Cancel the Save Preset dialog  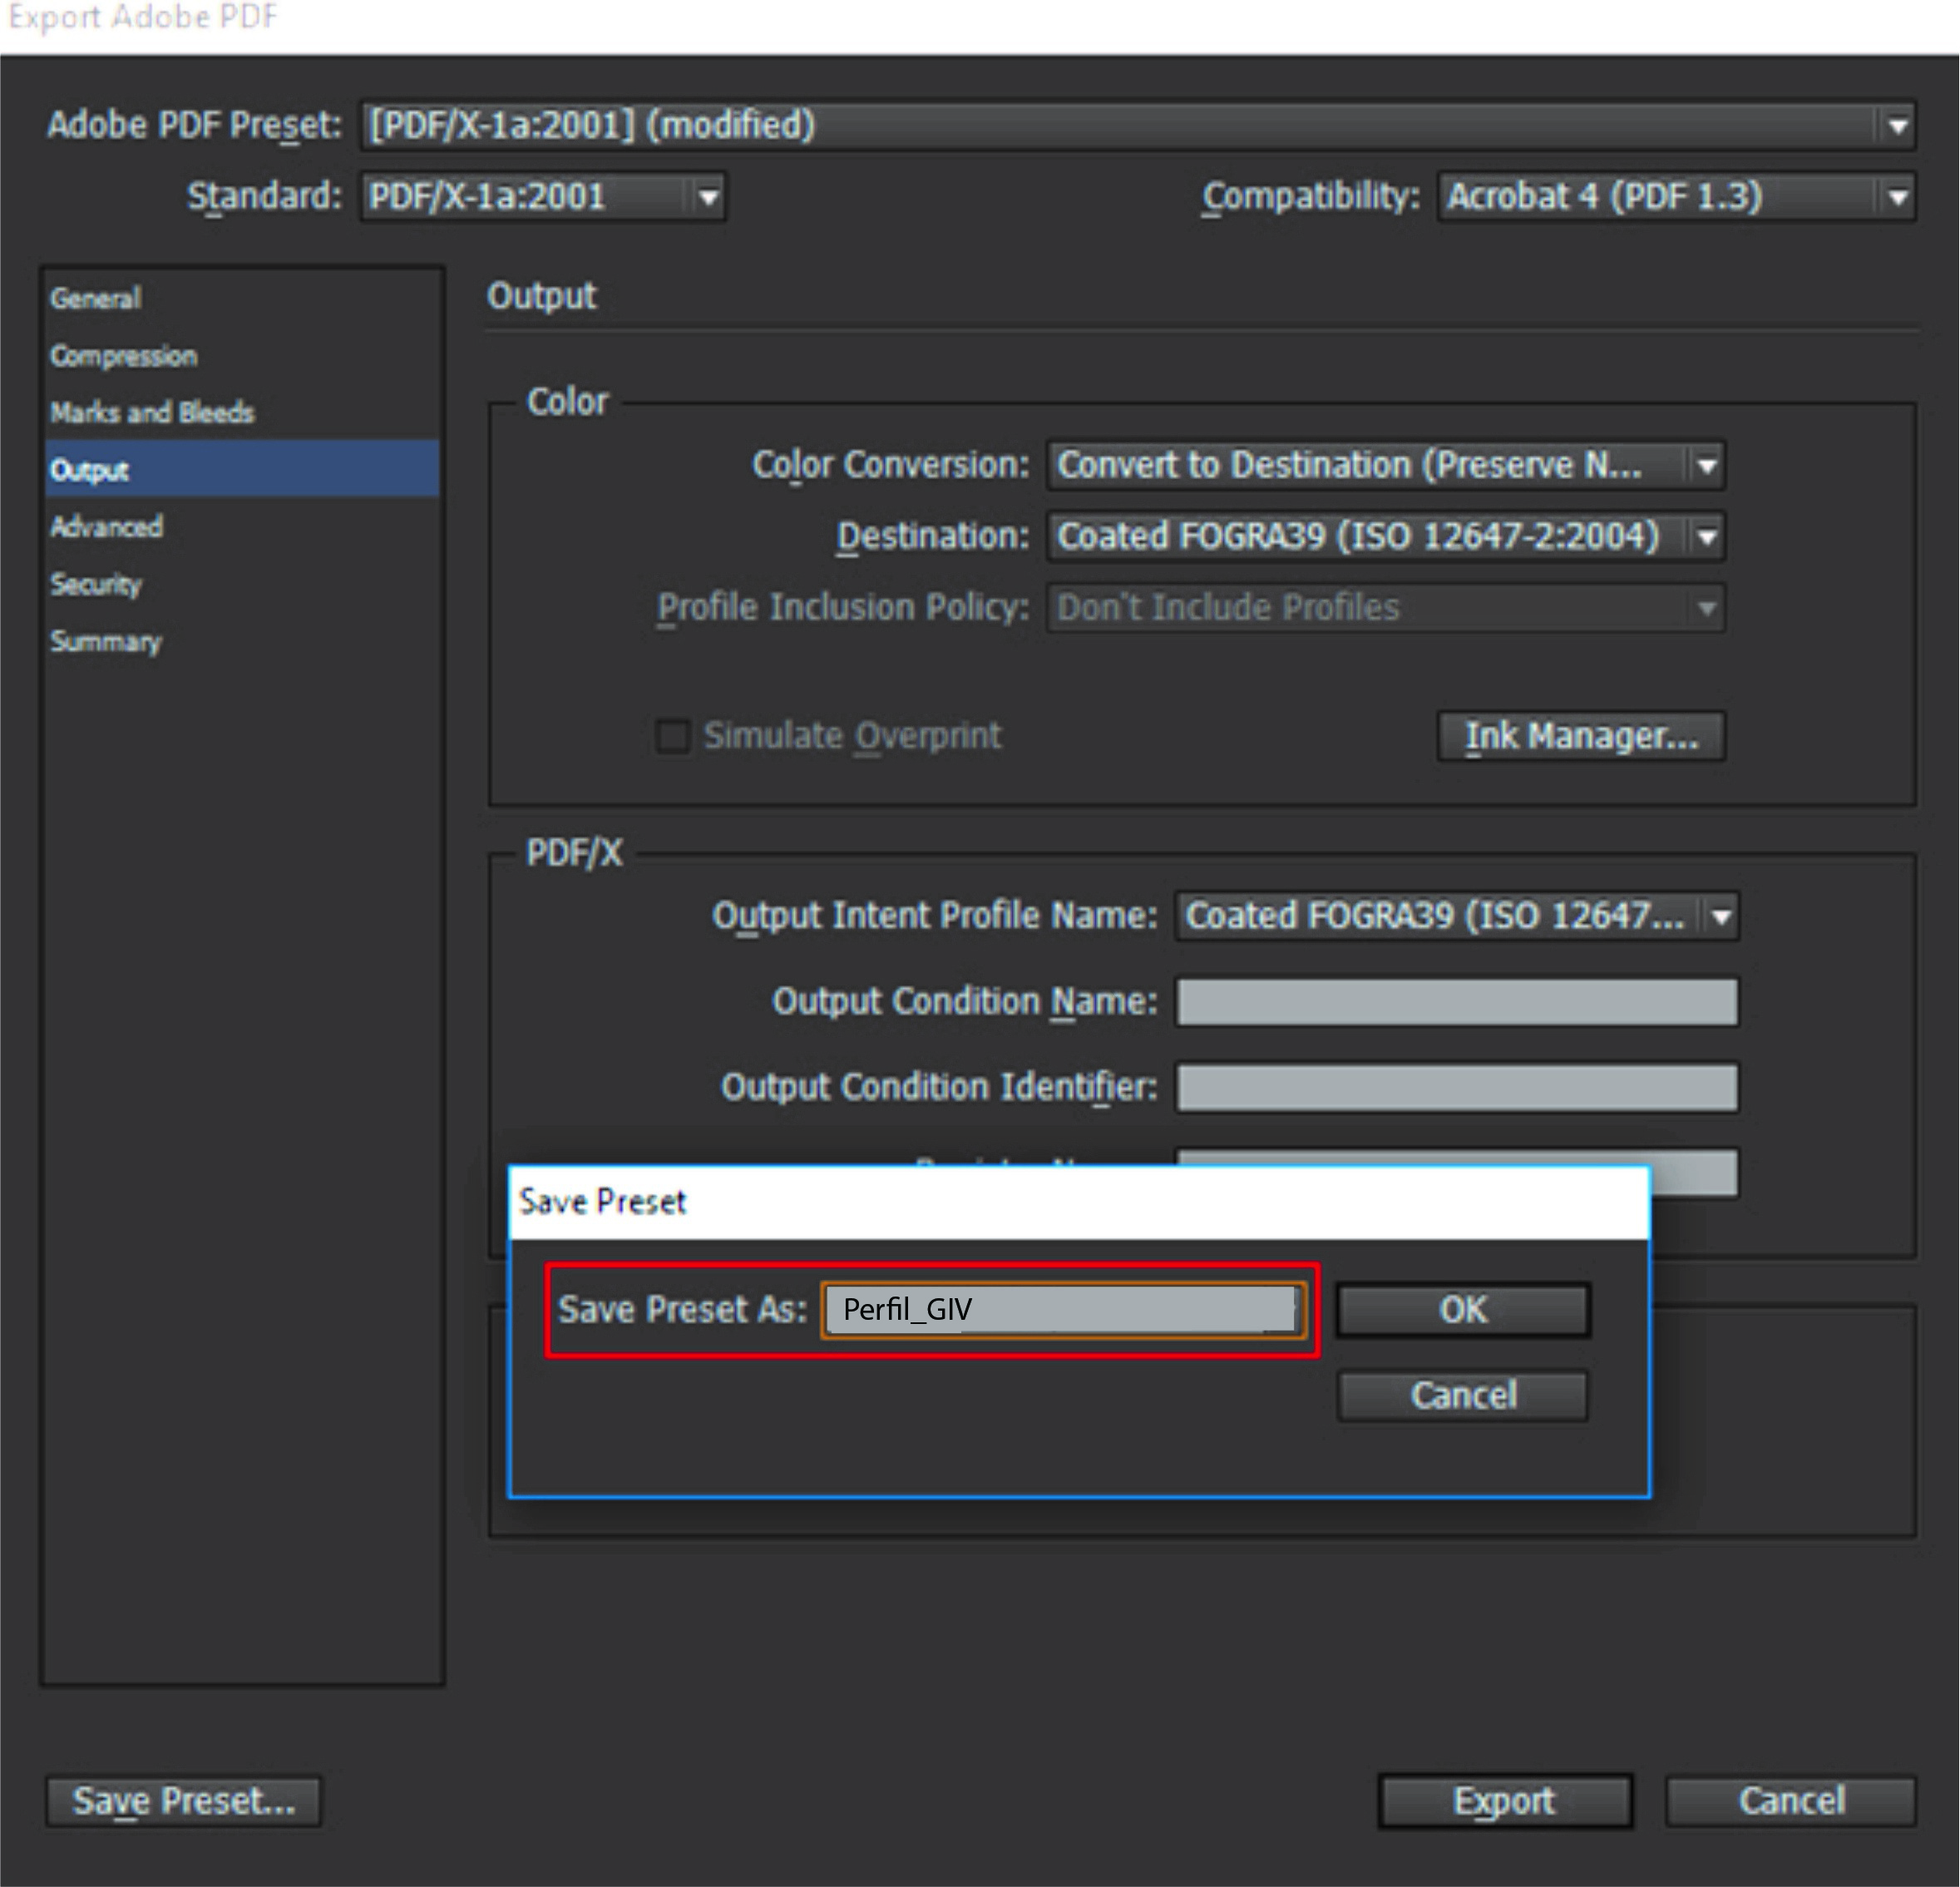coord(1462,1395)
